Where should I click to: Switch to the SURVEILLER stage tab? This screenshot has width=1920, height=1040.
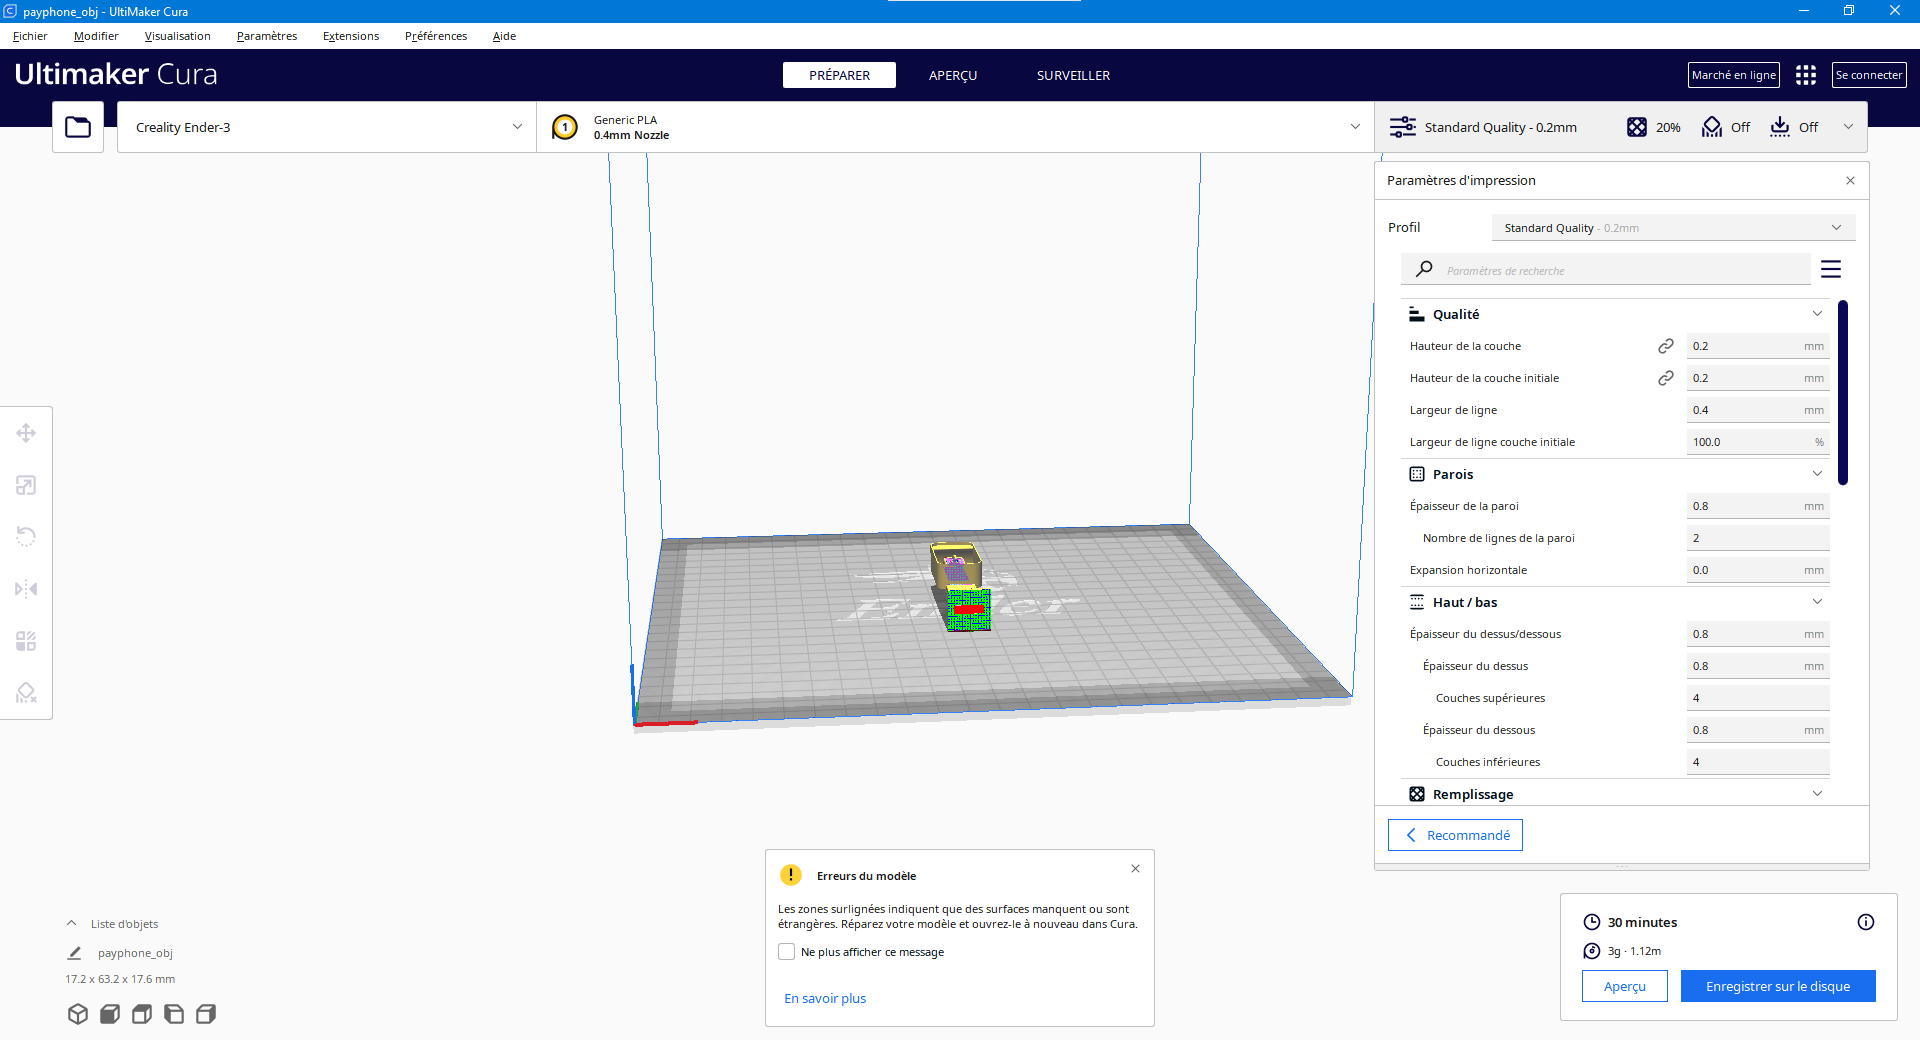[1073, 75]
